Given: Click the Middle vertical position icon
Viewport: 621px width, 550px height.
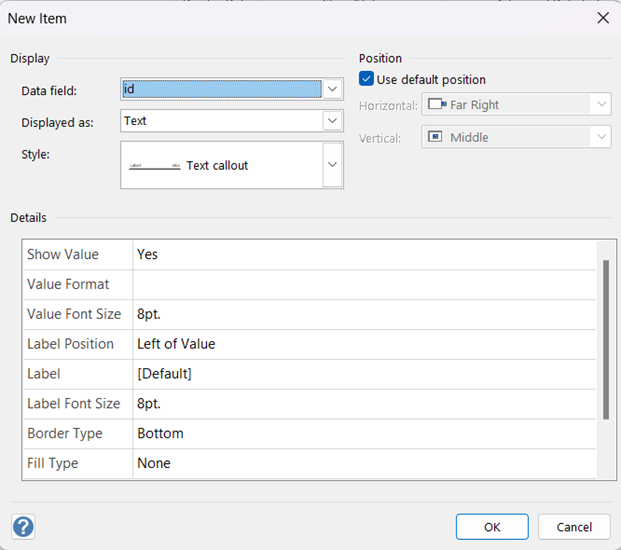Looking at the screenshot, I should click(437, 137).
